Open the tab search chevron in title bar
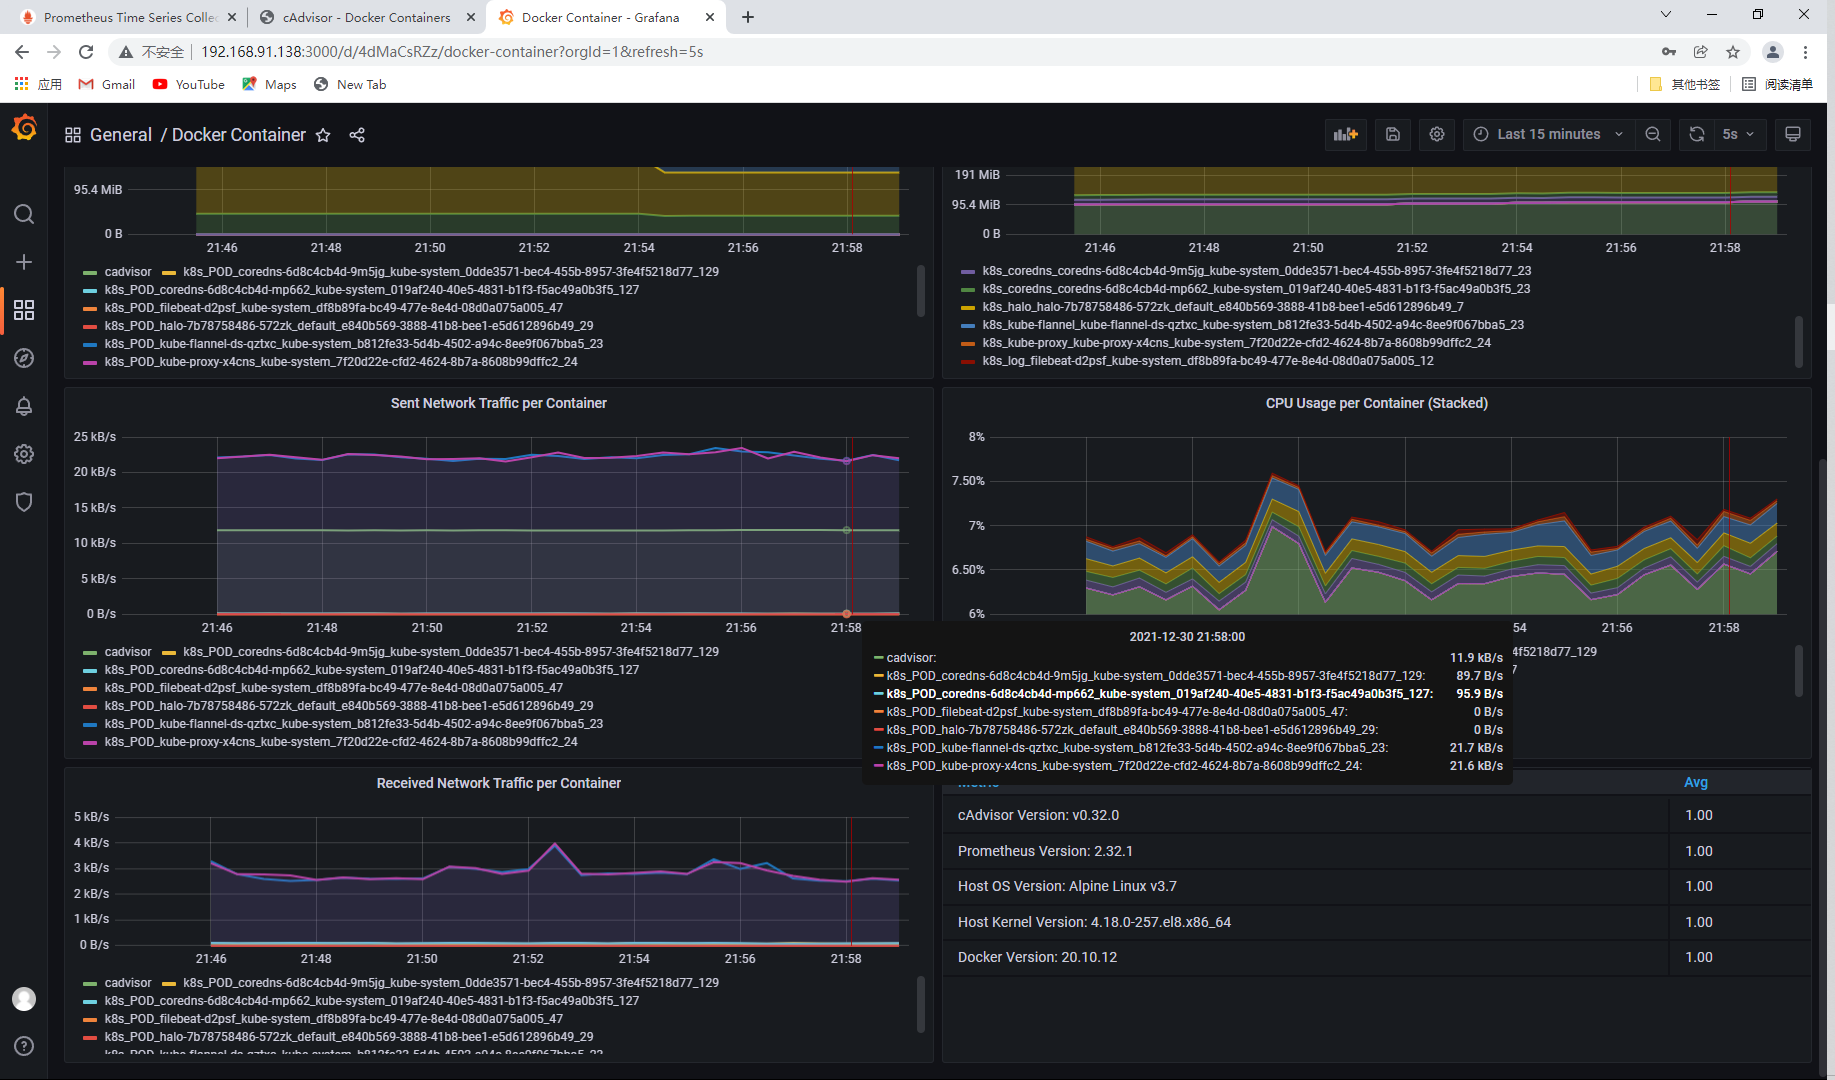 coord(1666,15)
